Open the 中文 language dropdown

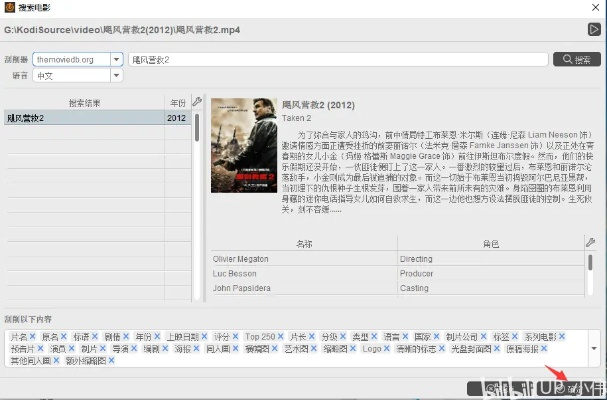(116, 76)
